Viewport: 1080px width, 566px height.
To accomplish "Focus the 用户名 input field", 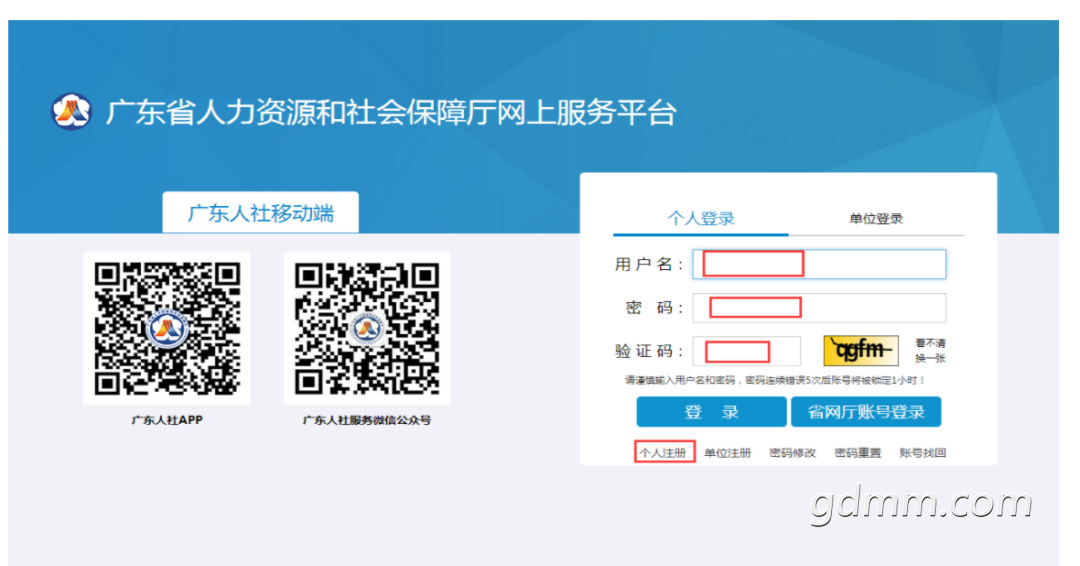I will click(819, 264).
